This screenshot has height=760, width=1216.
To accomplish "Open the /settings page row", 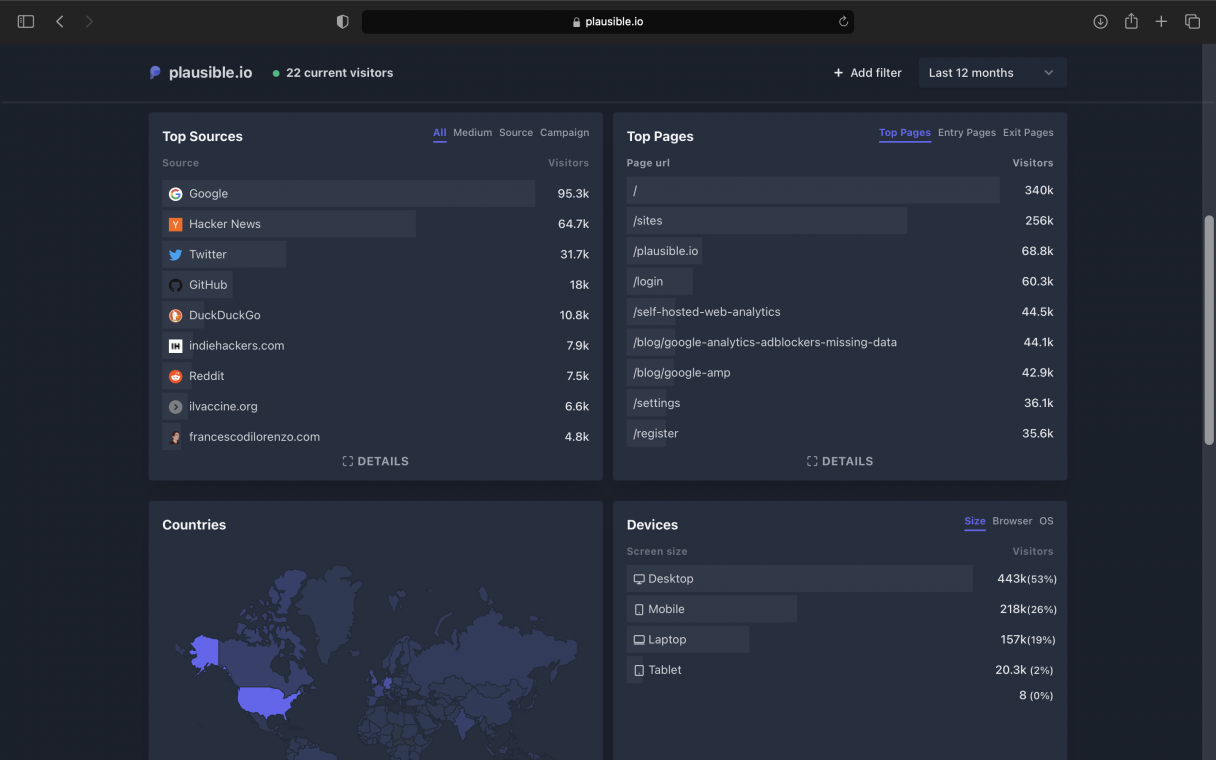I will point(840,403).
